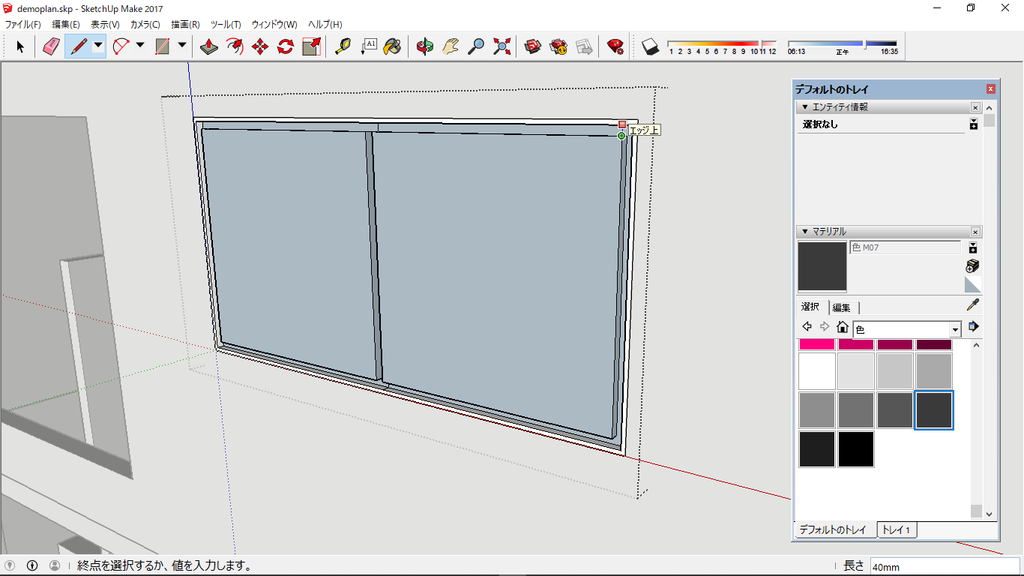Choose the Orbit camera tool
The height and width of the screenshot is (576, 1024).
pos(425,46)
